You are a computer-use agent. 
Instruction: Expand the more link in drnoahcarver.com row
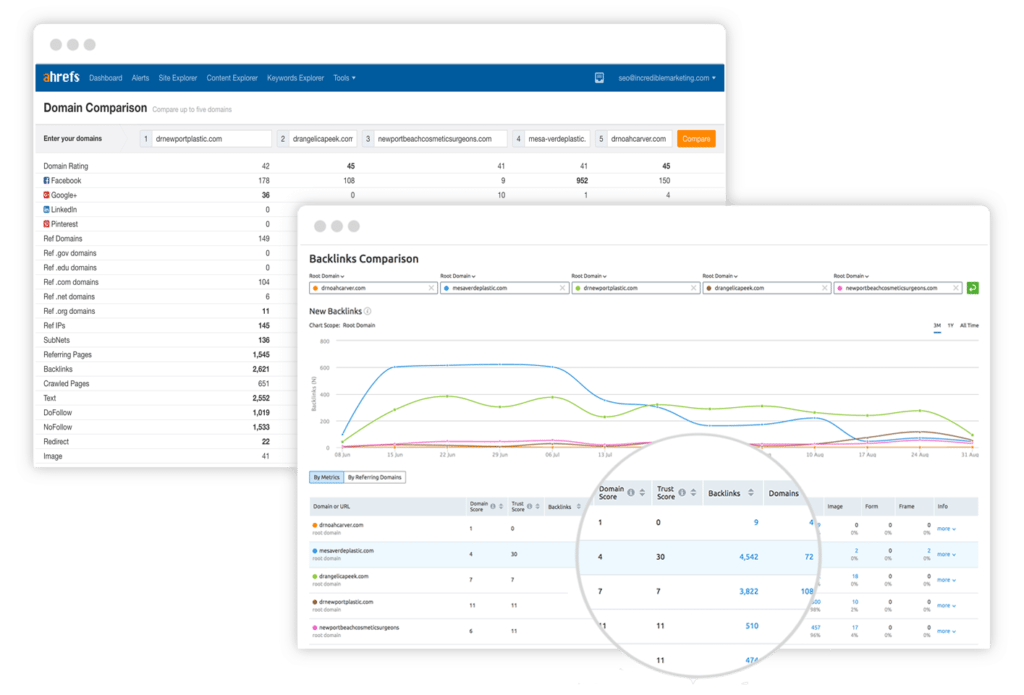(946, 529)
